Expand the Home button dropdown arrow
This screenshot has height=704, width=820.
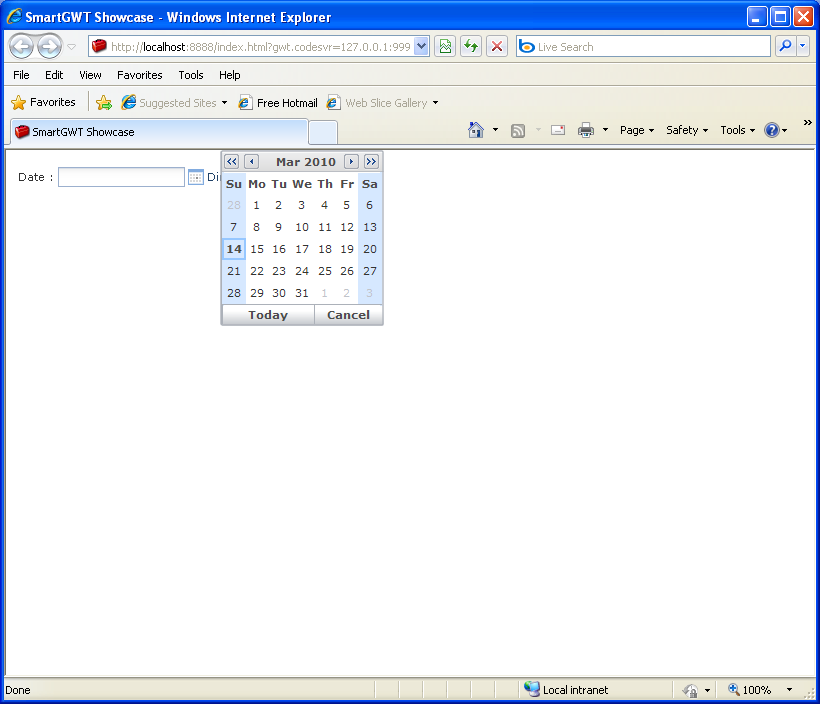(x=495, y=130)
